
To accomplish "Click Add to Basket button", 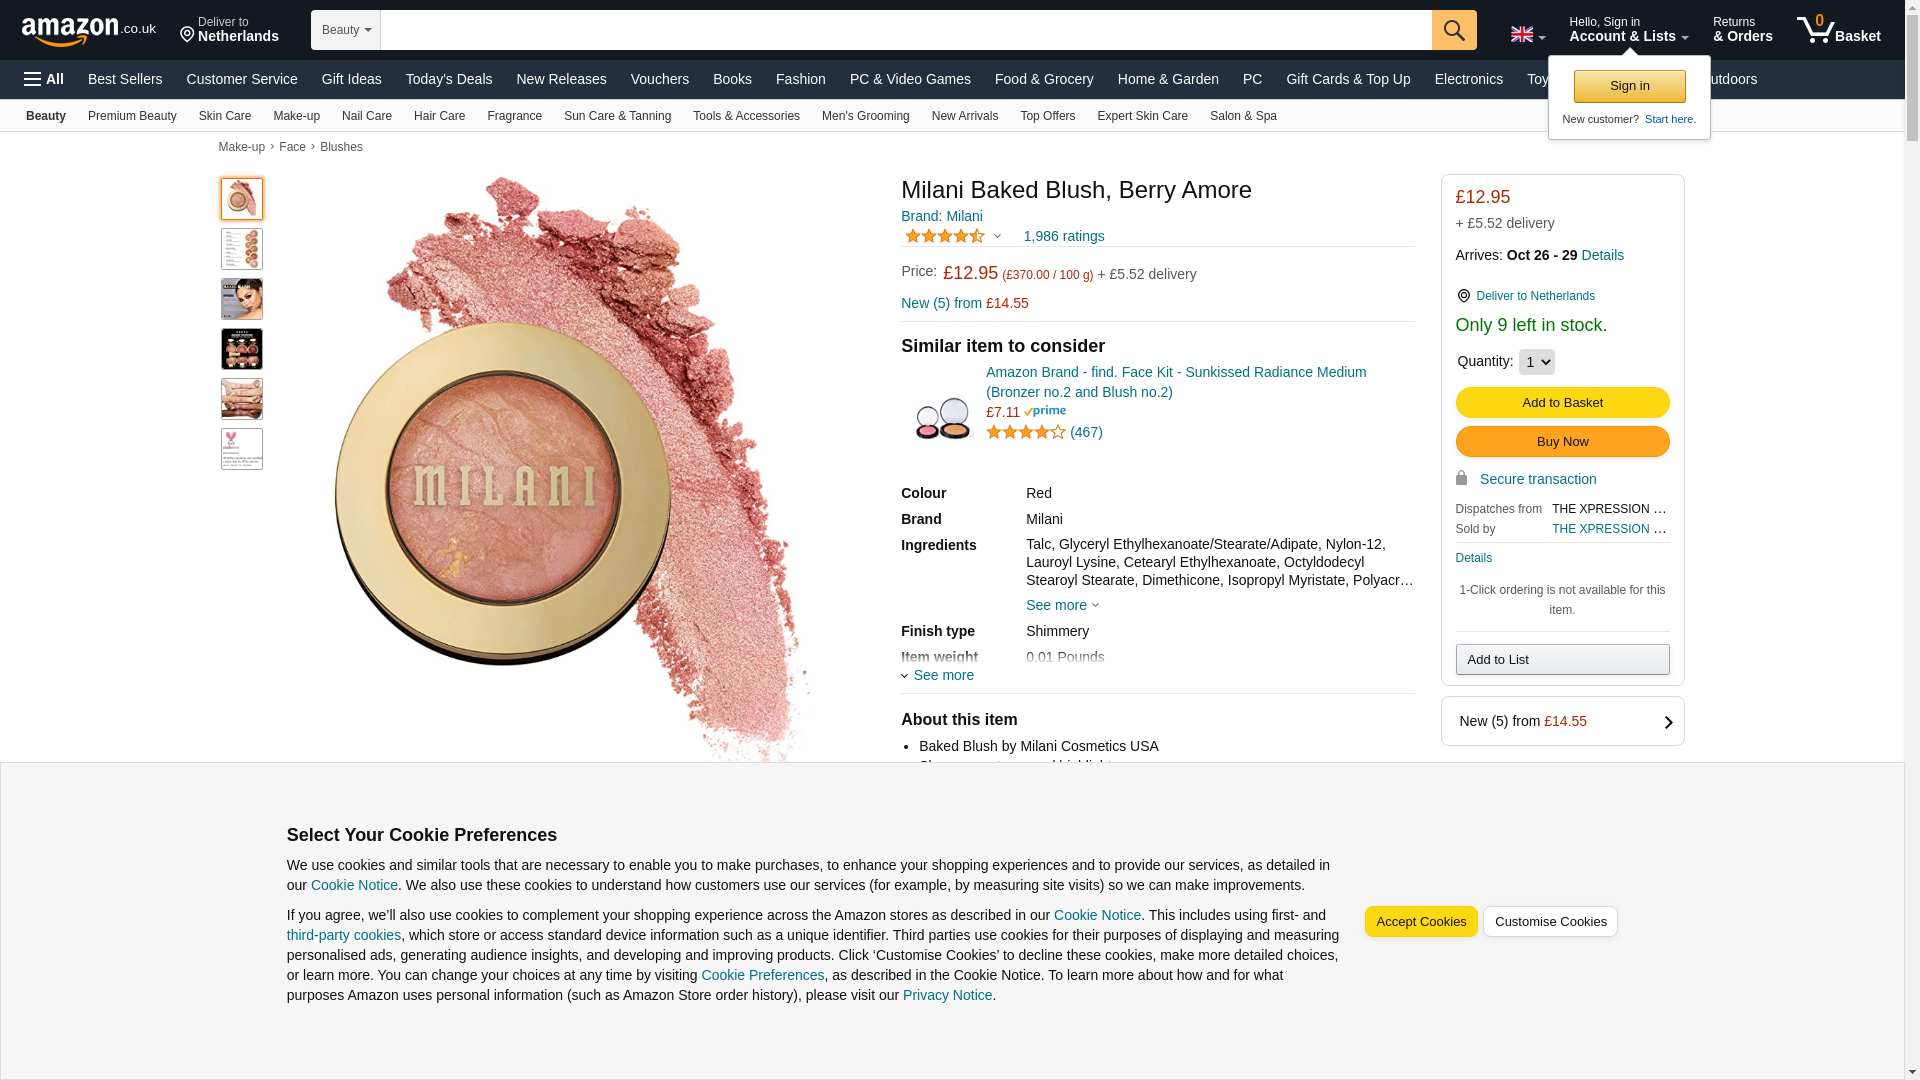I will [1561, 403].
